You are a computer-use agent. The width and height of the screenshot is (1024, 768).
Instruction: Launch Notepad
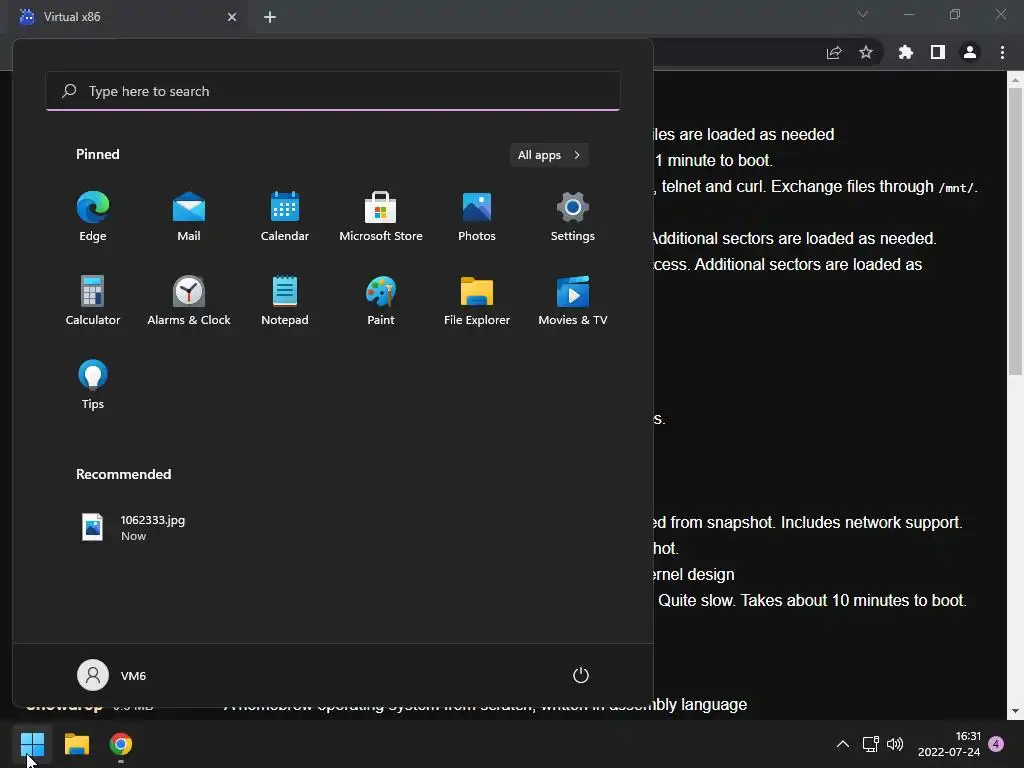tap(285, 300)
